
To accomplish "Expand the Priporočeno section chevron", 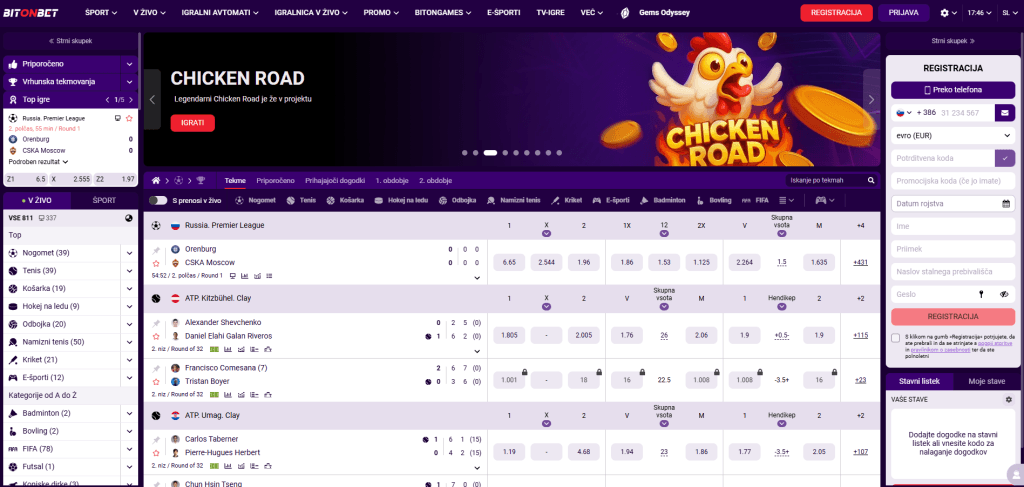I will click(129, 64).
